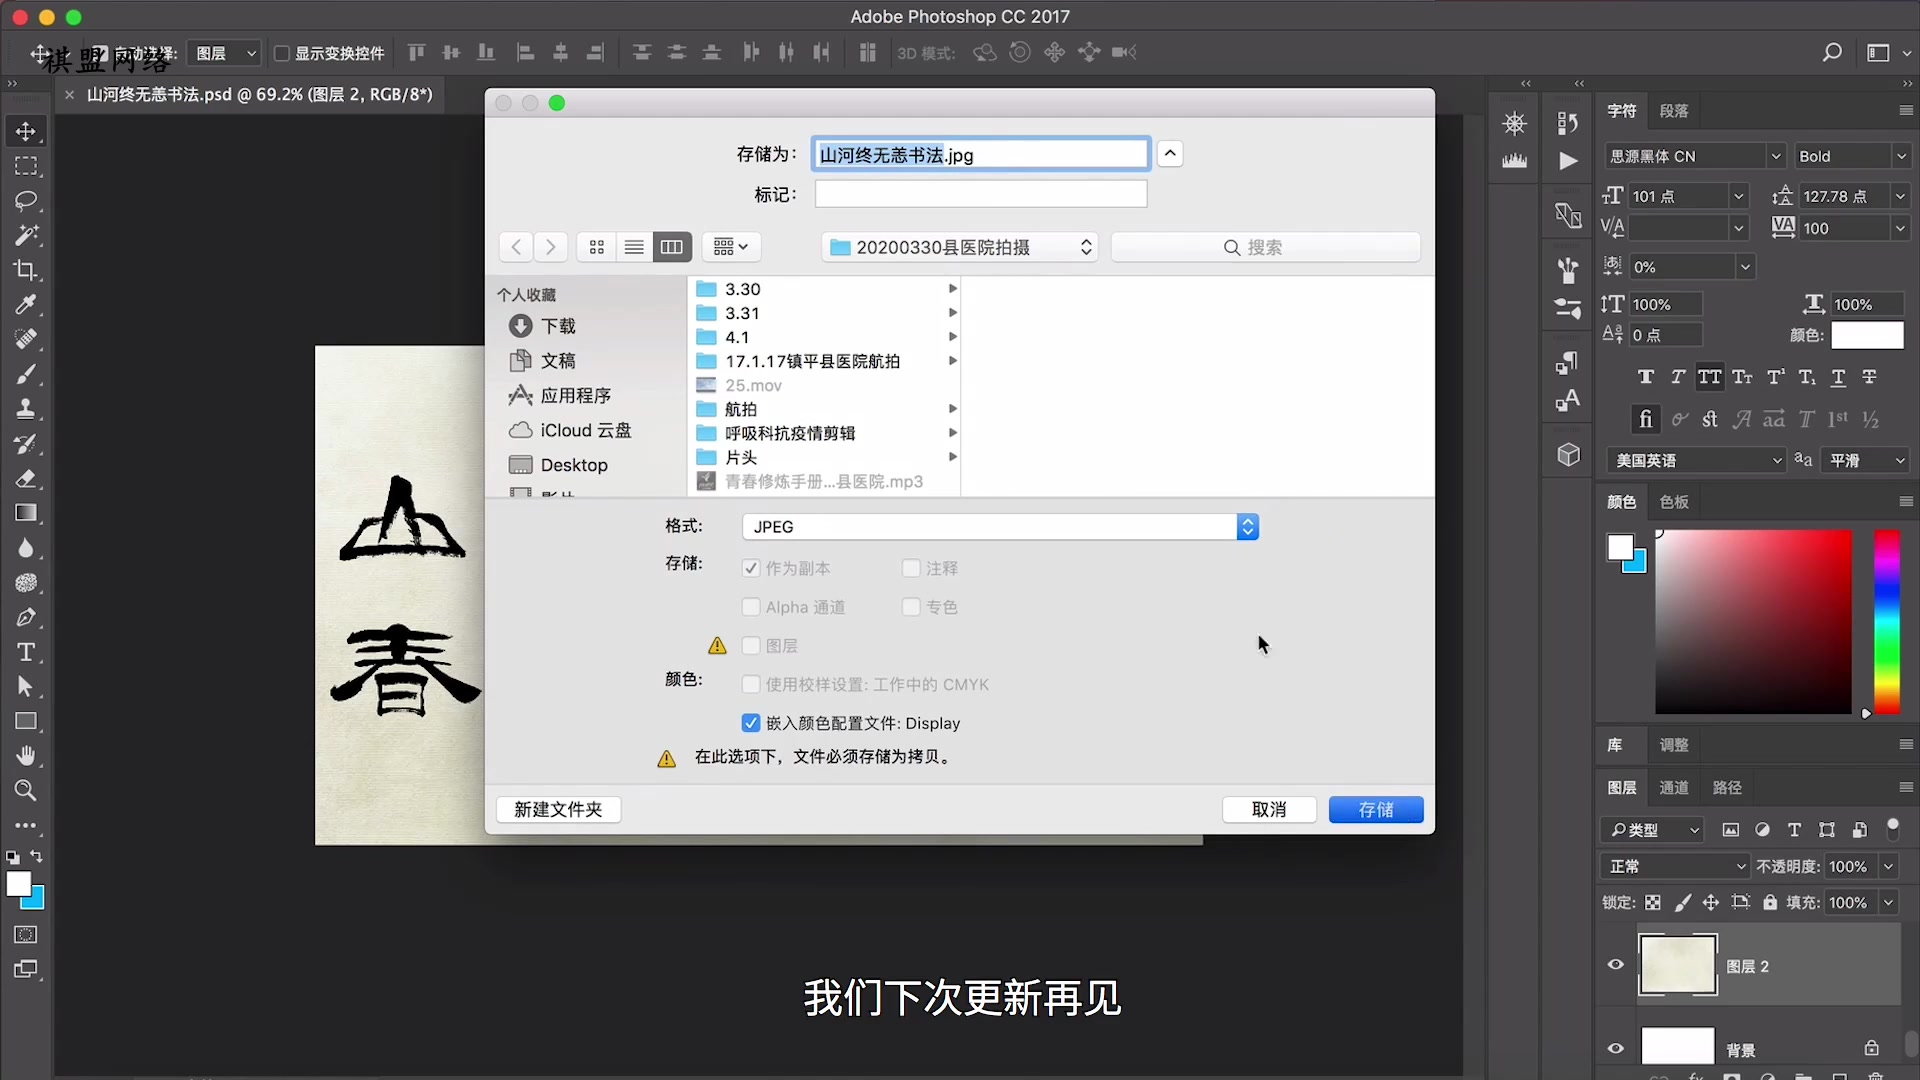Click the 存储 save button
Screen dimensions: 1920x1080
click(x=1376, y=810)
